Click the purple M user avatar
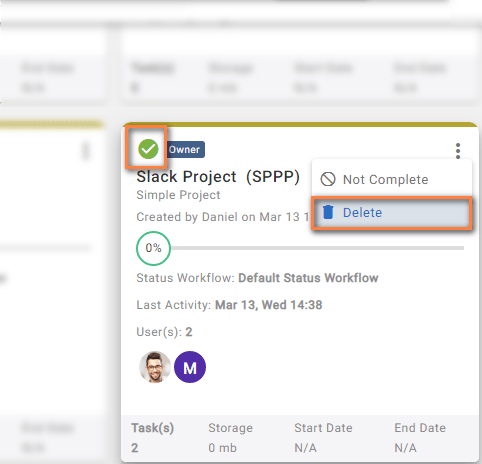Viewport: 482px width, 464px height. click(x=190, y=367)
